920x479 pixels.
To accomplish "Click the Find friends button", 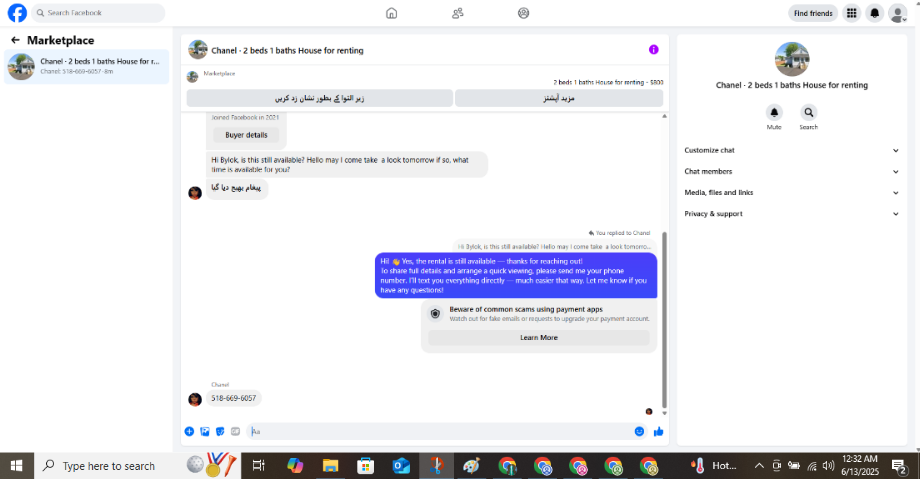I will click(813, 13).
